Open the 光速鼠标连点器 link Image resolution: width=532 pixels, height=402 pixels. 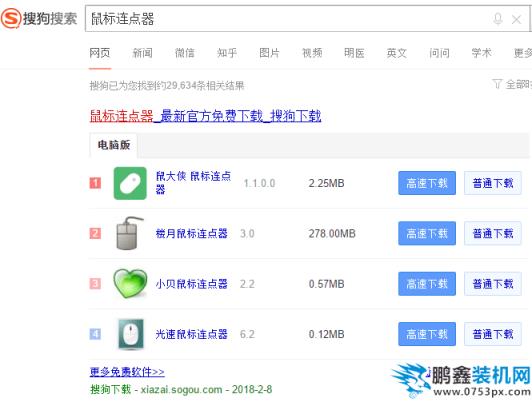click(x=191, y=334)
